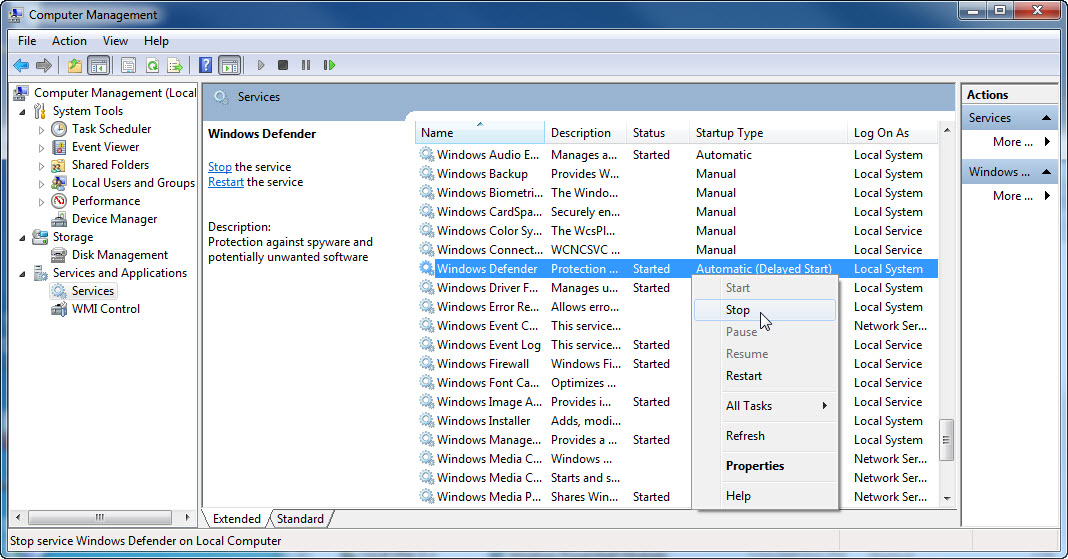Screen dimensions: 1068x559
Task: Collapse the System Tools tree node
Action: 22,111
